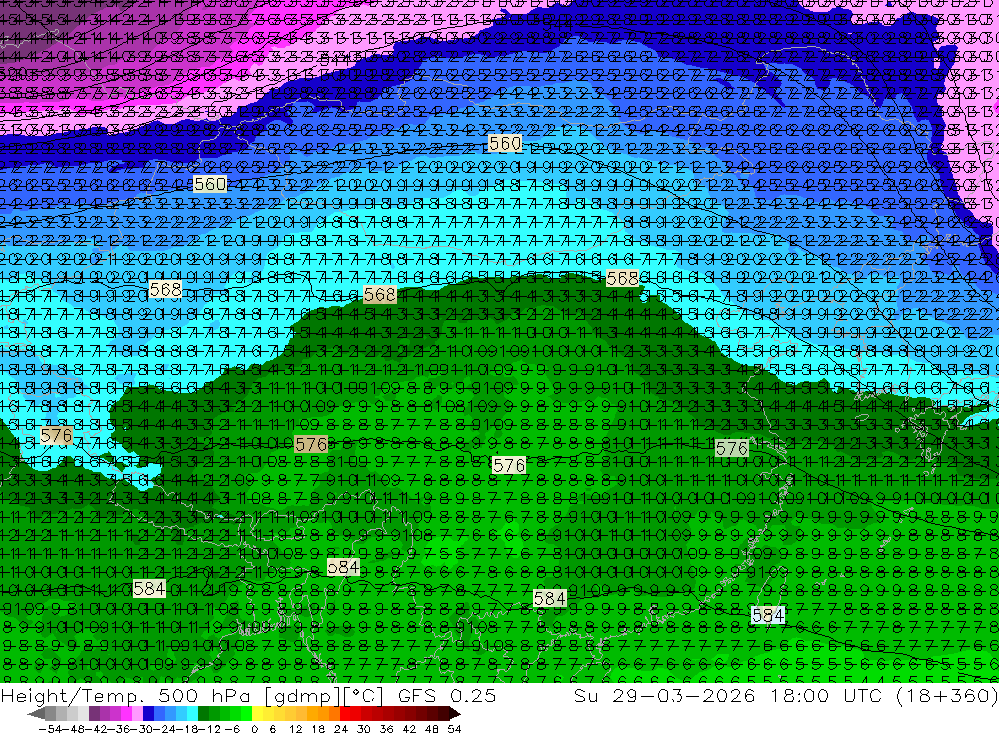Image resolution: width=1000 pixels, height=733 pixels.
Task: Click the '(18+360)' forecast hour text
Action: point(948,697)
